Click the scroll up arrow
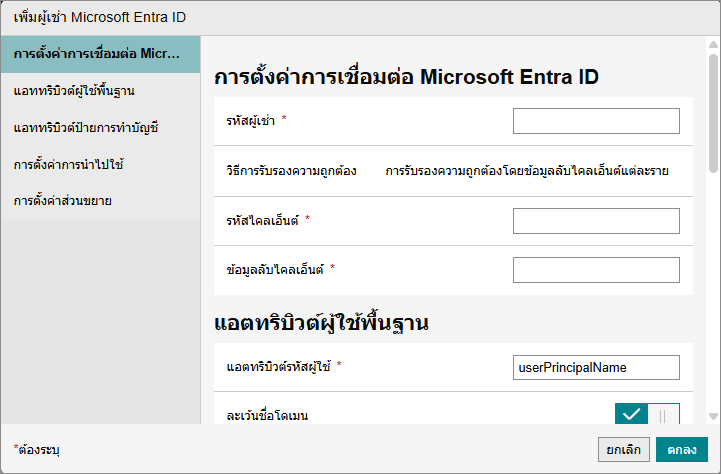Image resolution: width=721 pixels, height=474 pixels. pyautogui.click(x=713, y=45)
